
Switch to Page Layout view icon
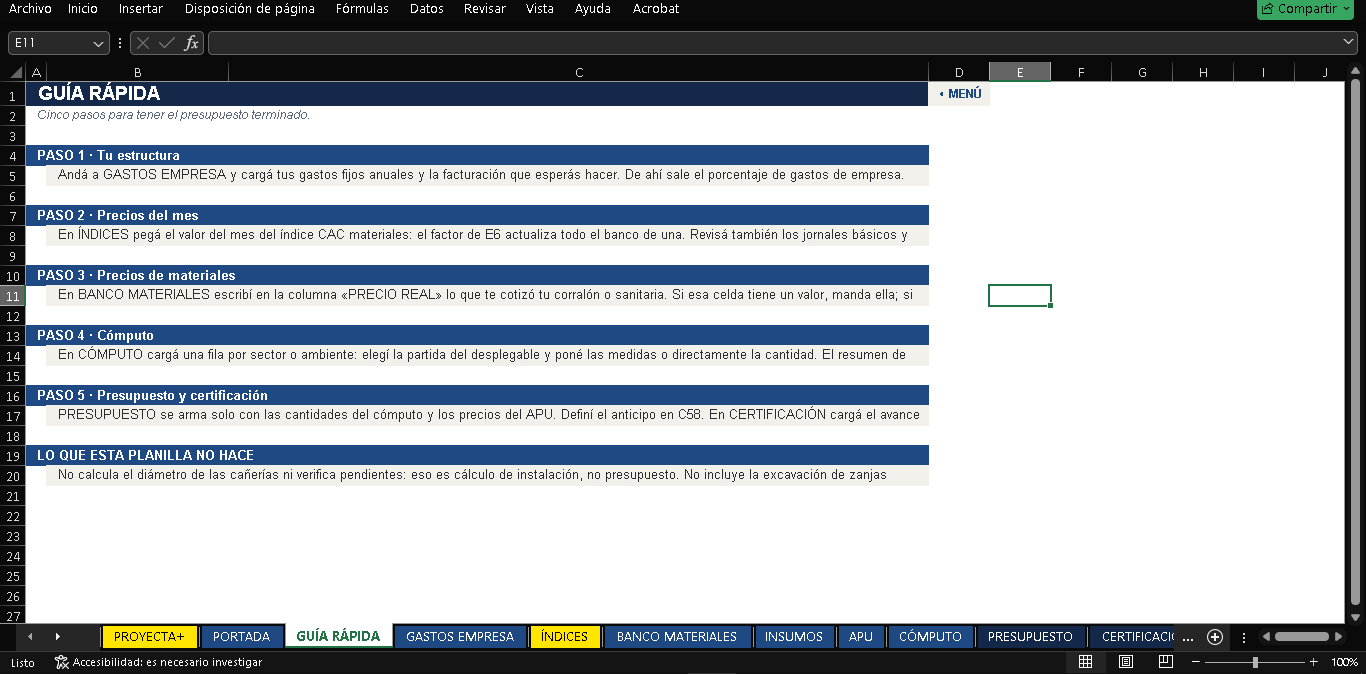click(x=1125, y=662)
